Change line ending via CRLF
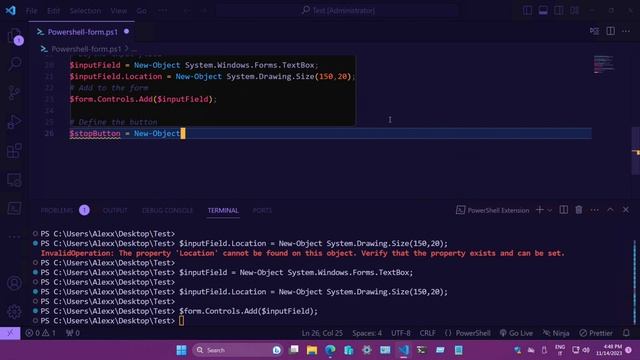This screenshot has width=640, height=360. click(x=427, y=333)
